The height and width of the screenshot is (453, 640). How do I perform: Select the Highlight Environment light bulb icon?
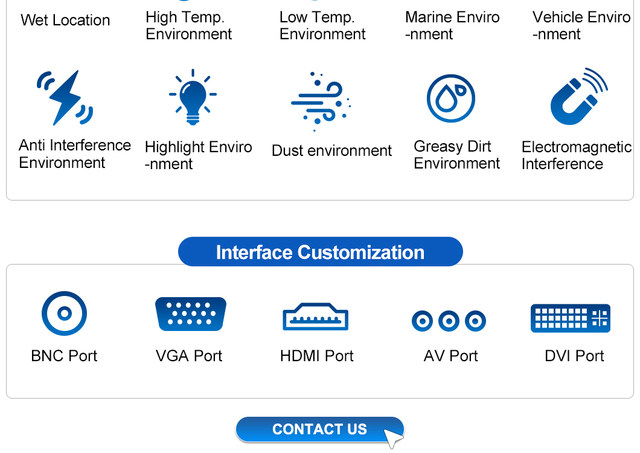pyautogui.click(x=193, y=97)
